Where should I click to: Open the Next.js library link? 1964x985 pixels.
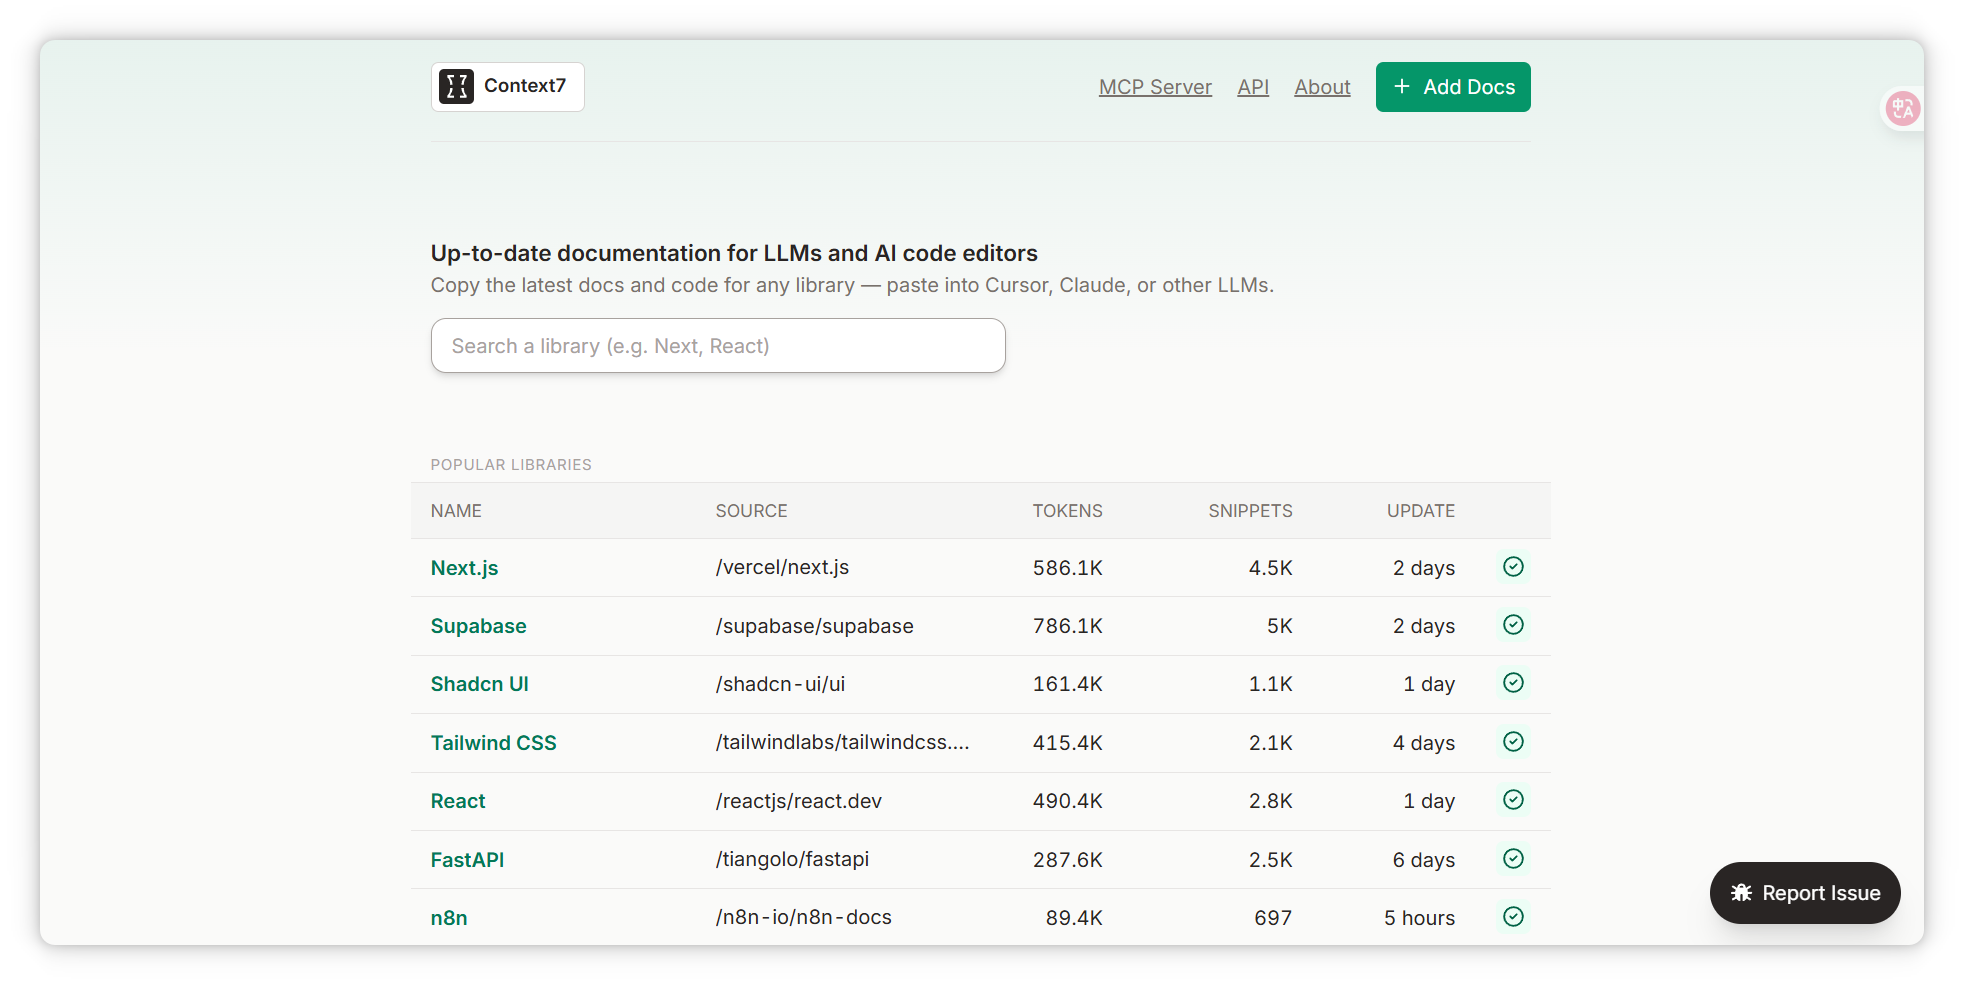click(x=464, y=568)
